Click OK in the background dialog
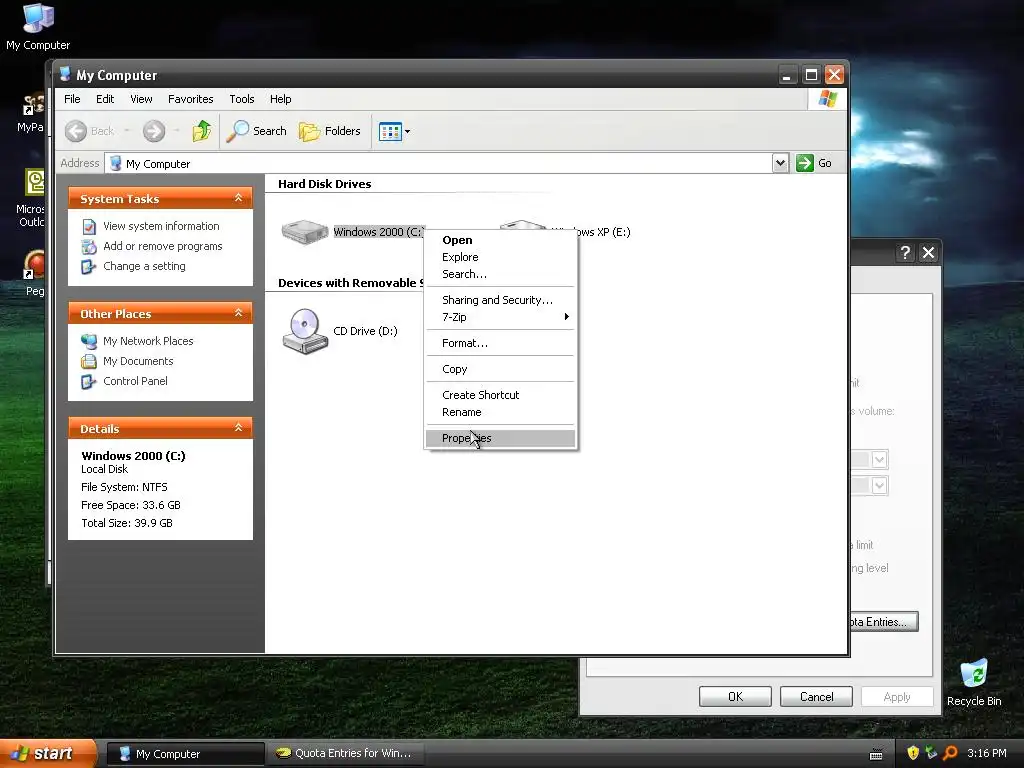1024x768 pixels. [735, 697]
